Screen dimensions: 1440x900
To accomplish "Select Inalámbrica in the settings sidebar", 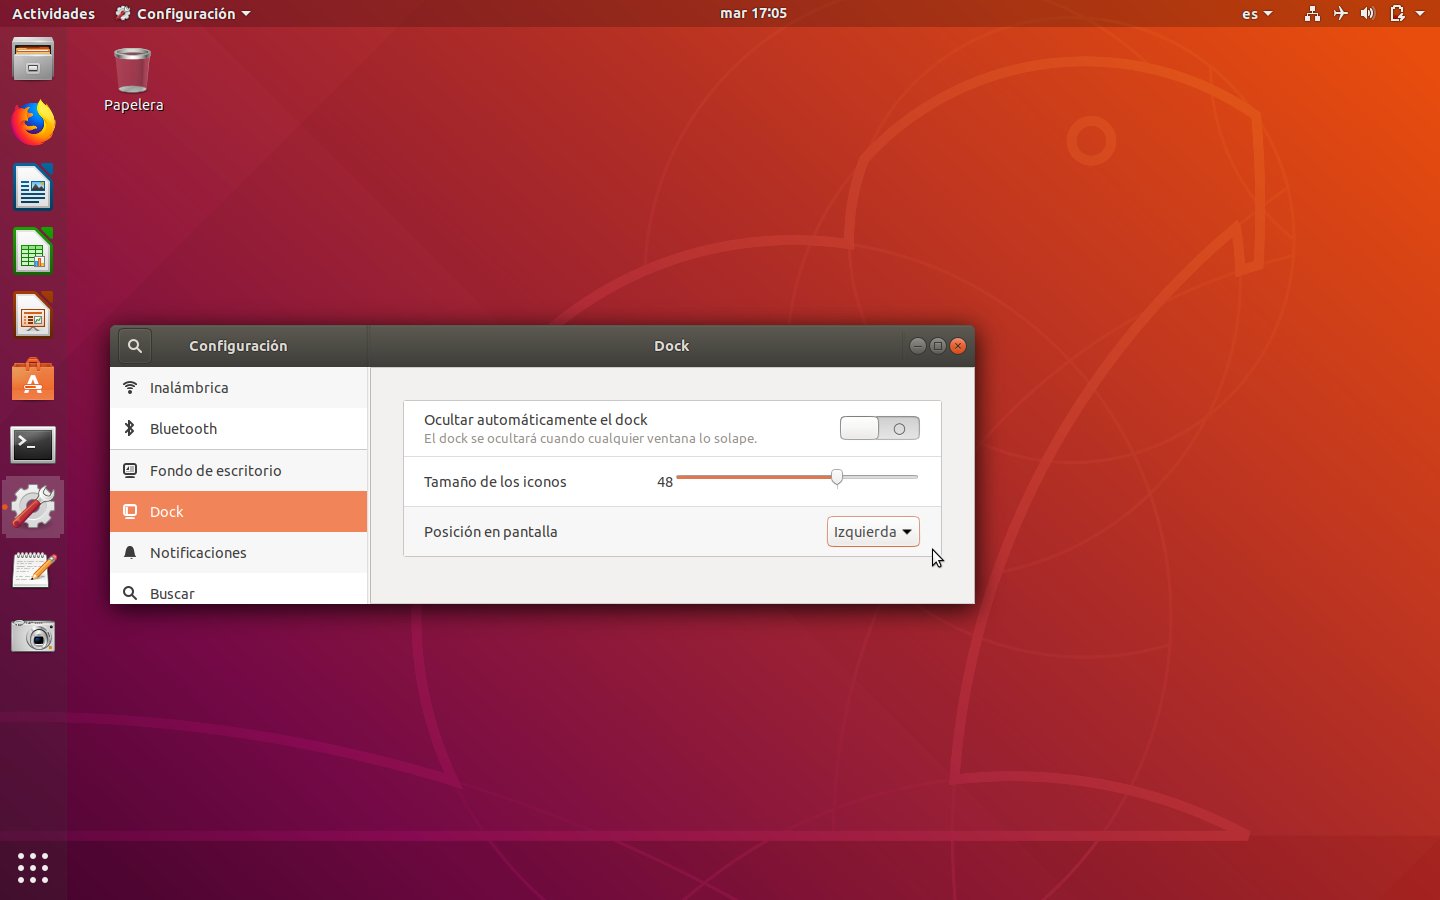I will (239, 387).
